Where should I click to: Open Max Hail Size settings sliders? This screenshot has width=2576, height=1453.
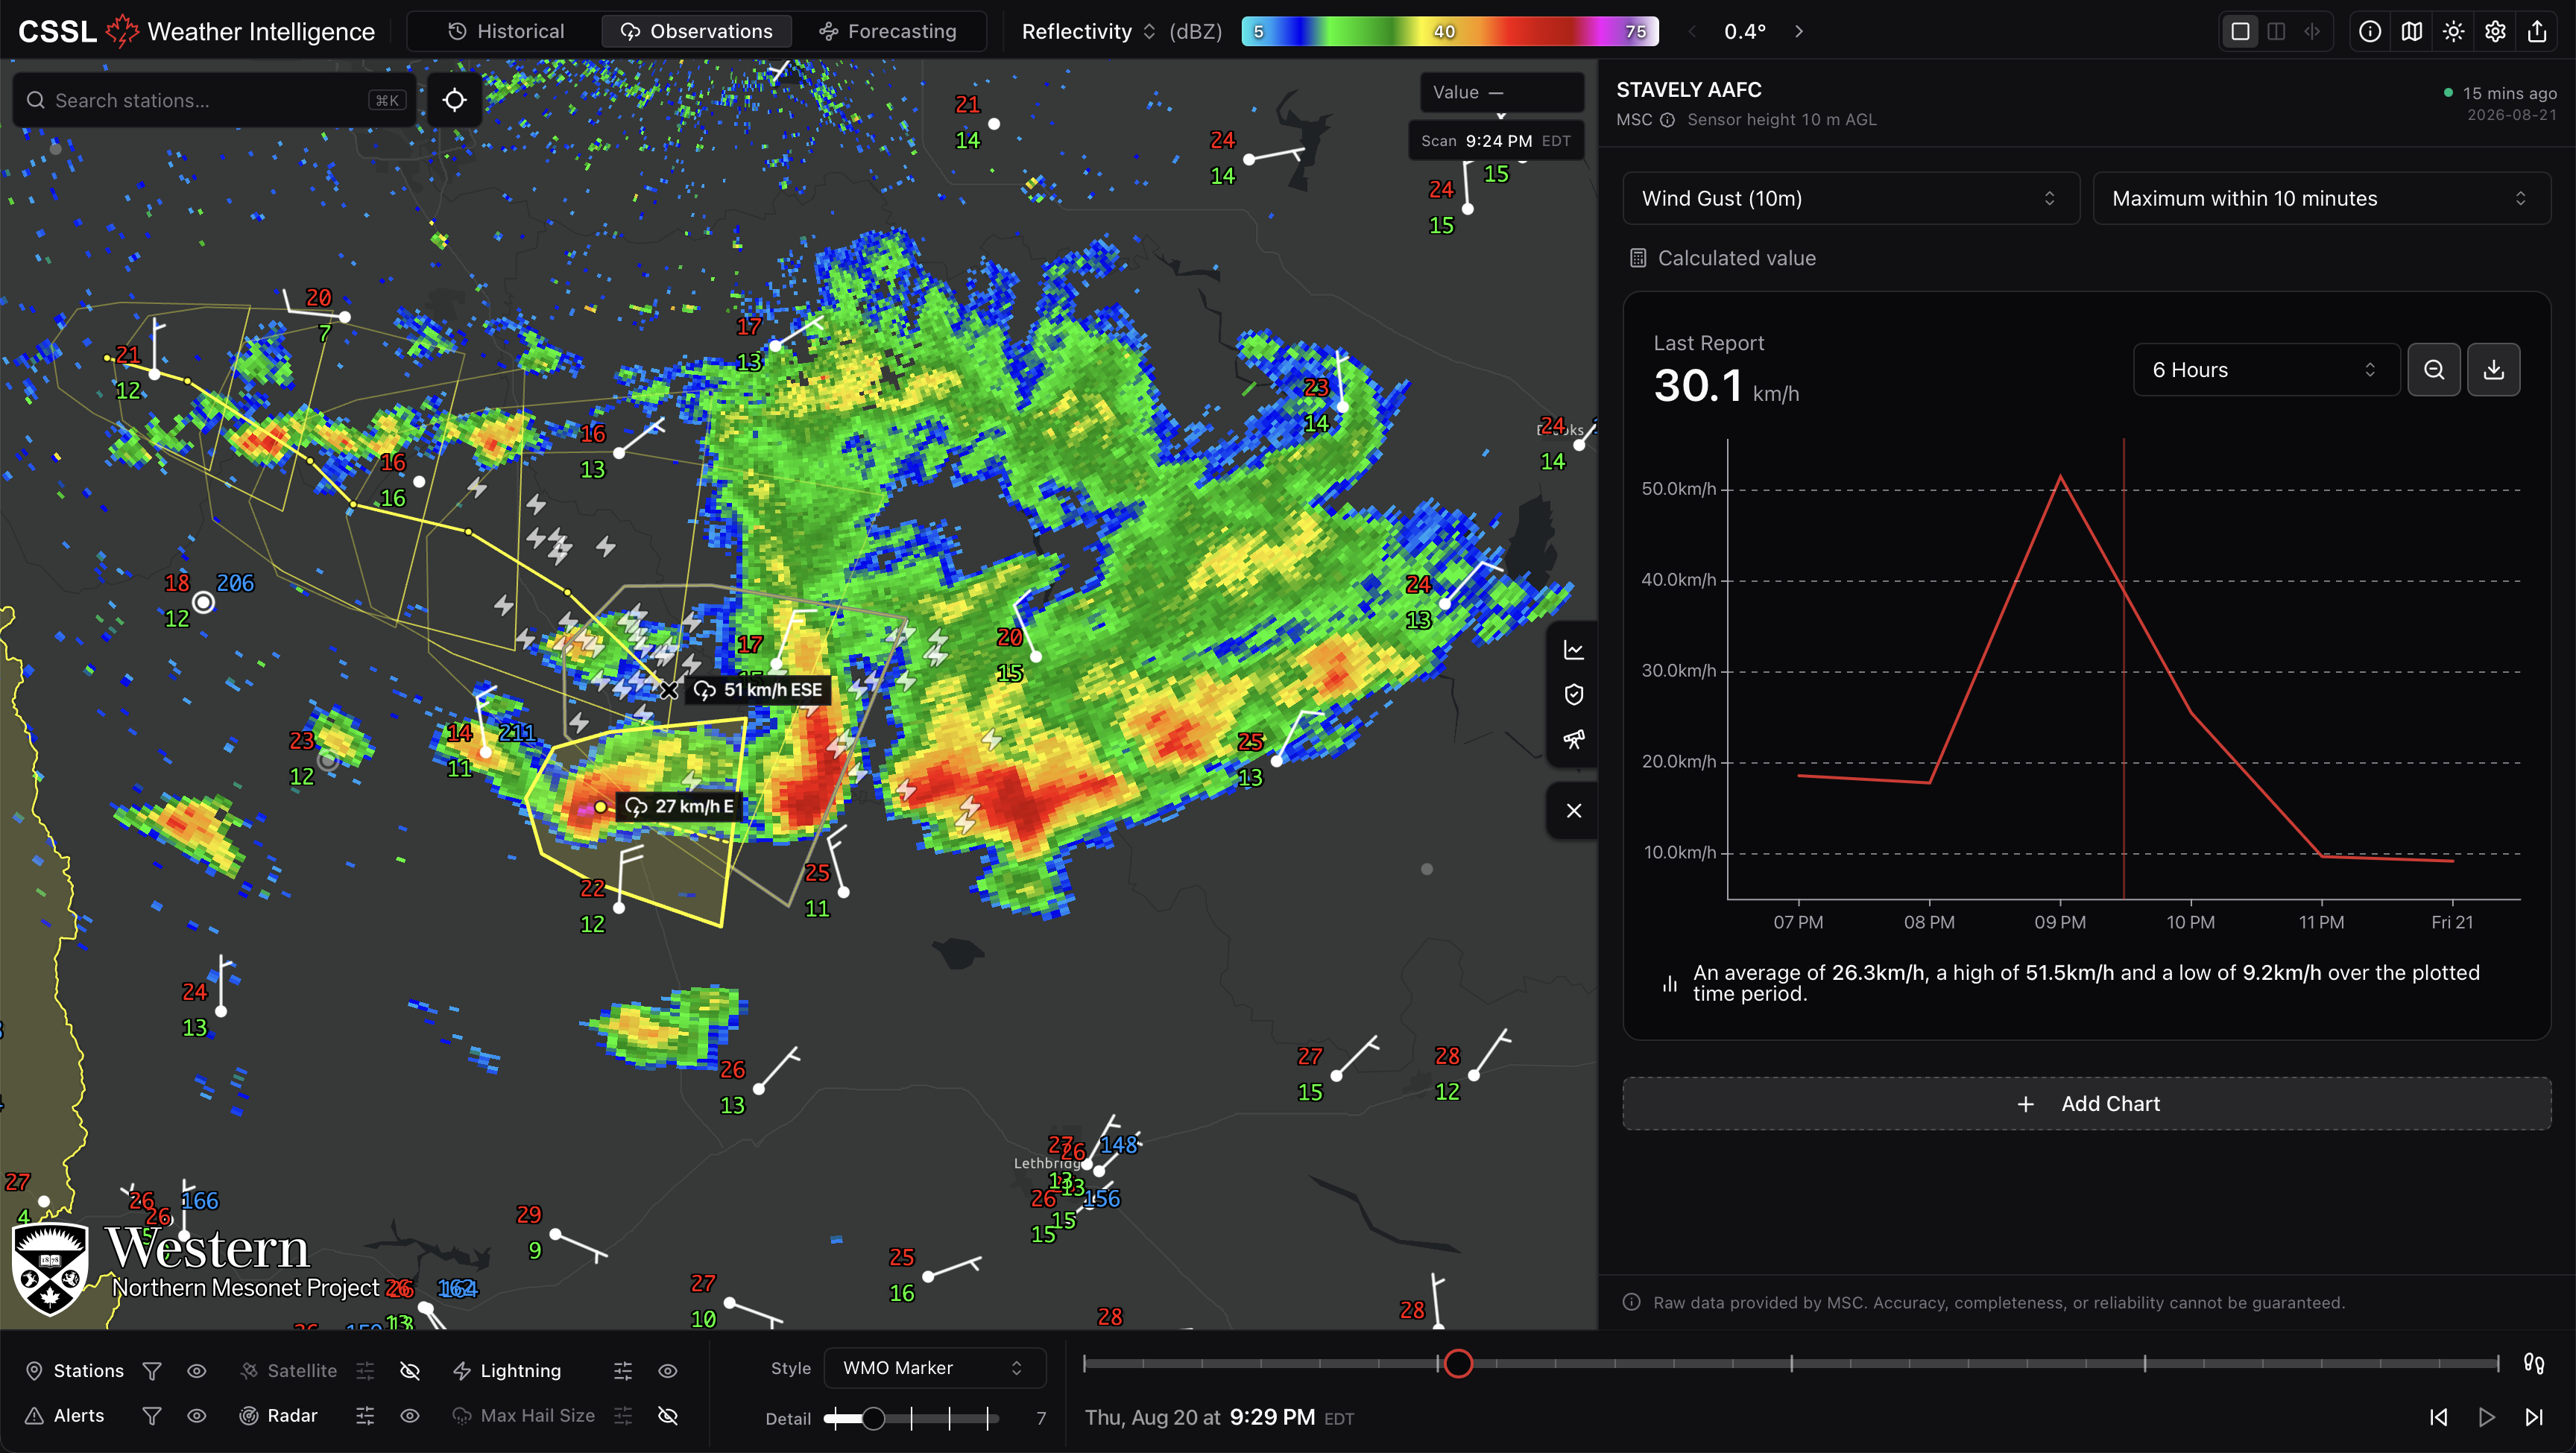[x=623, y=1416]
